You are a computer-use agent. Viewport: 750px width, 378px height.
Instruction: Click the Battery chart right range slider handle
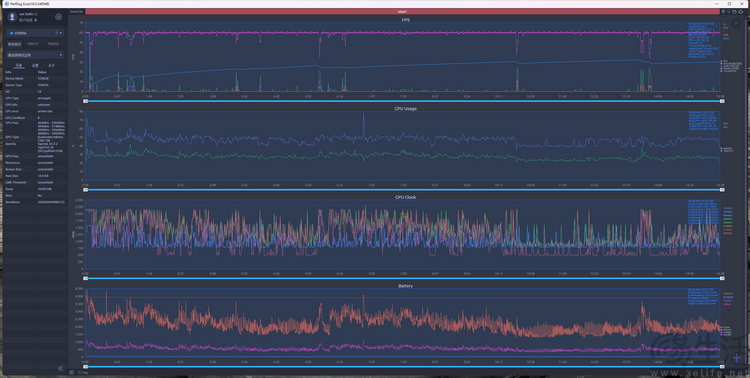[722, 367]
